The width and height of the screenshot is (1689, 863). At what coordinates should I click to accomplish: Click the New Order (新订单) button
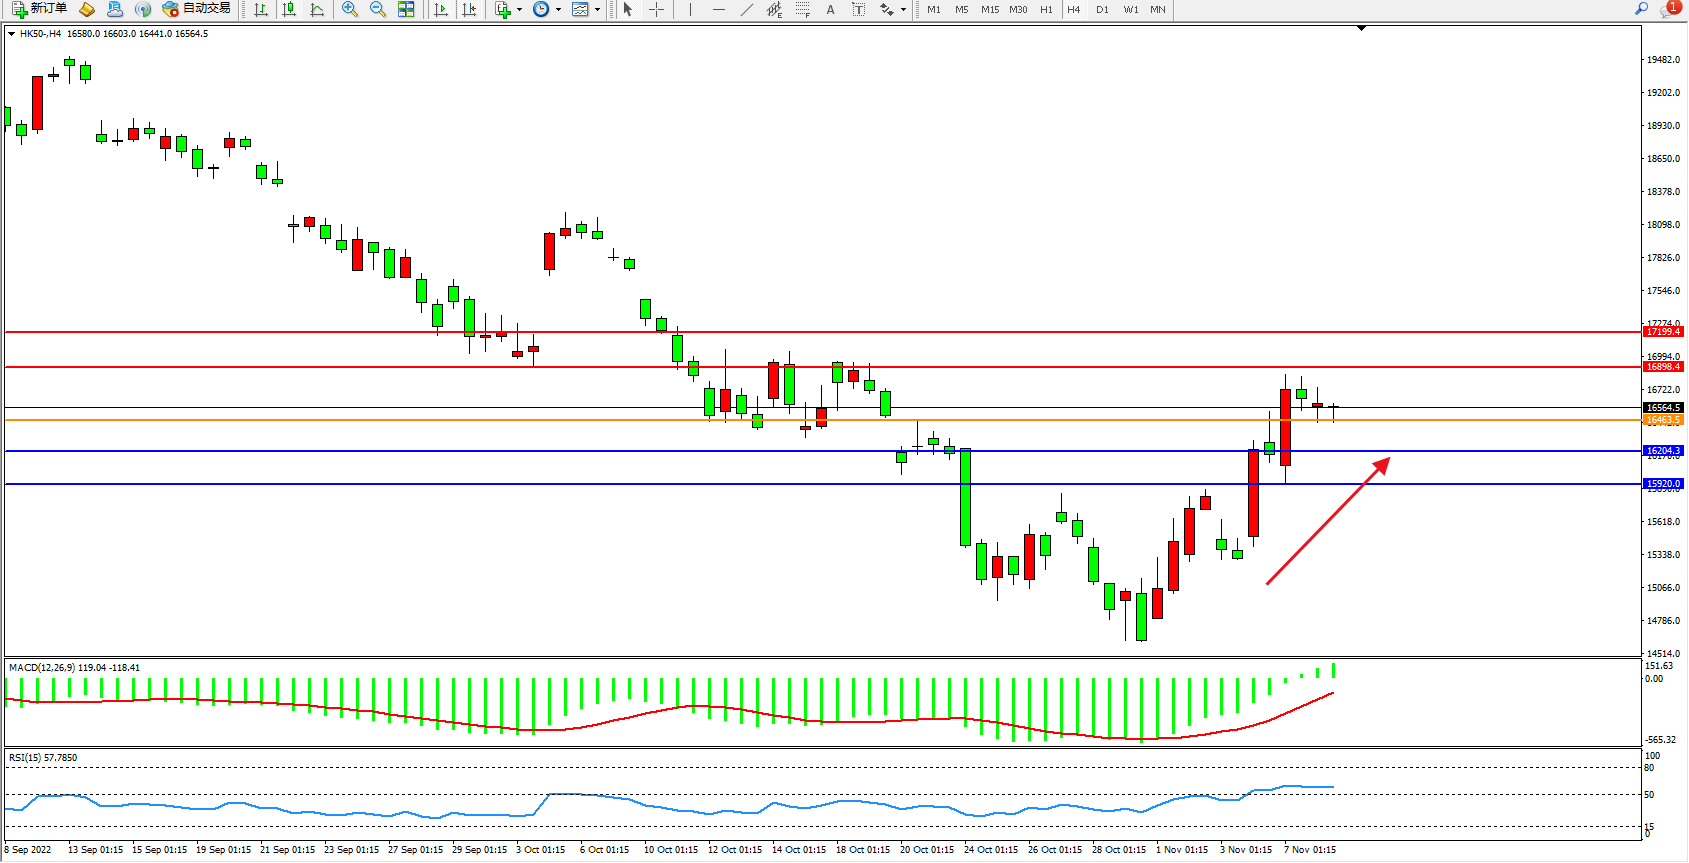pos(39,9)
